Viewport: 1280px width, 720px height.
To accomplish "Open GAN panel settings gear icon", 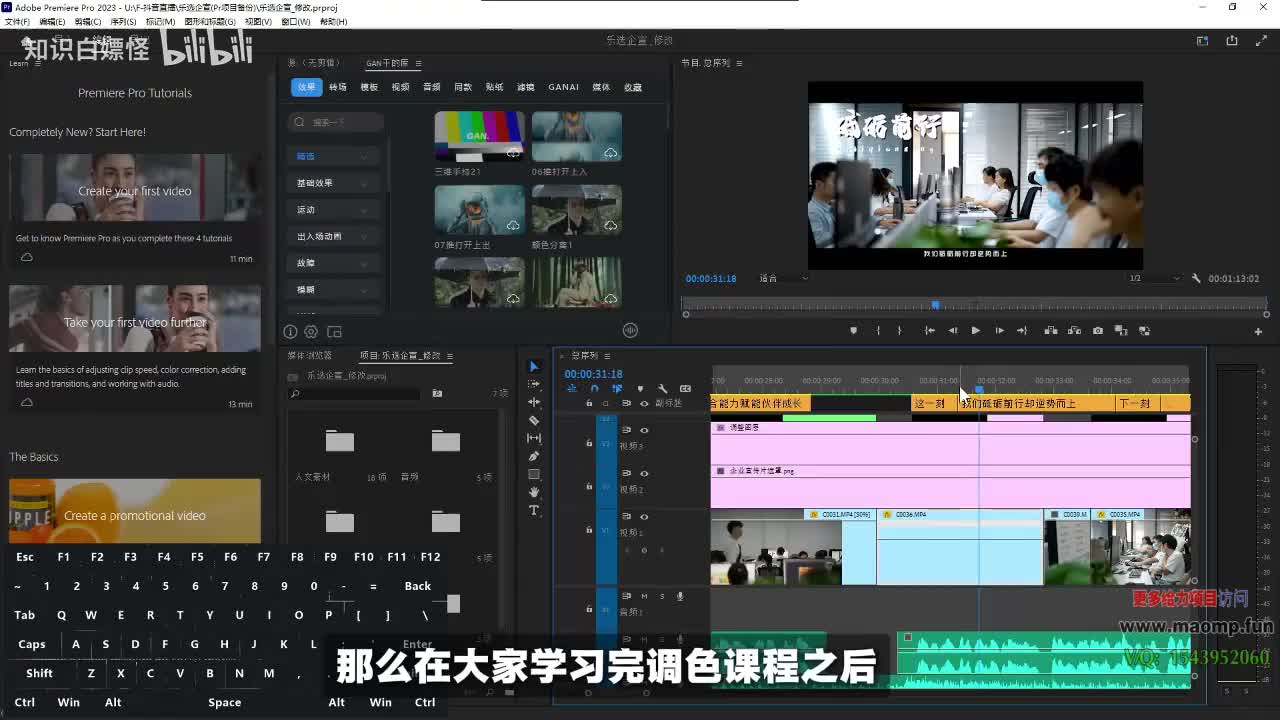I will pos(311,332).
